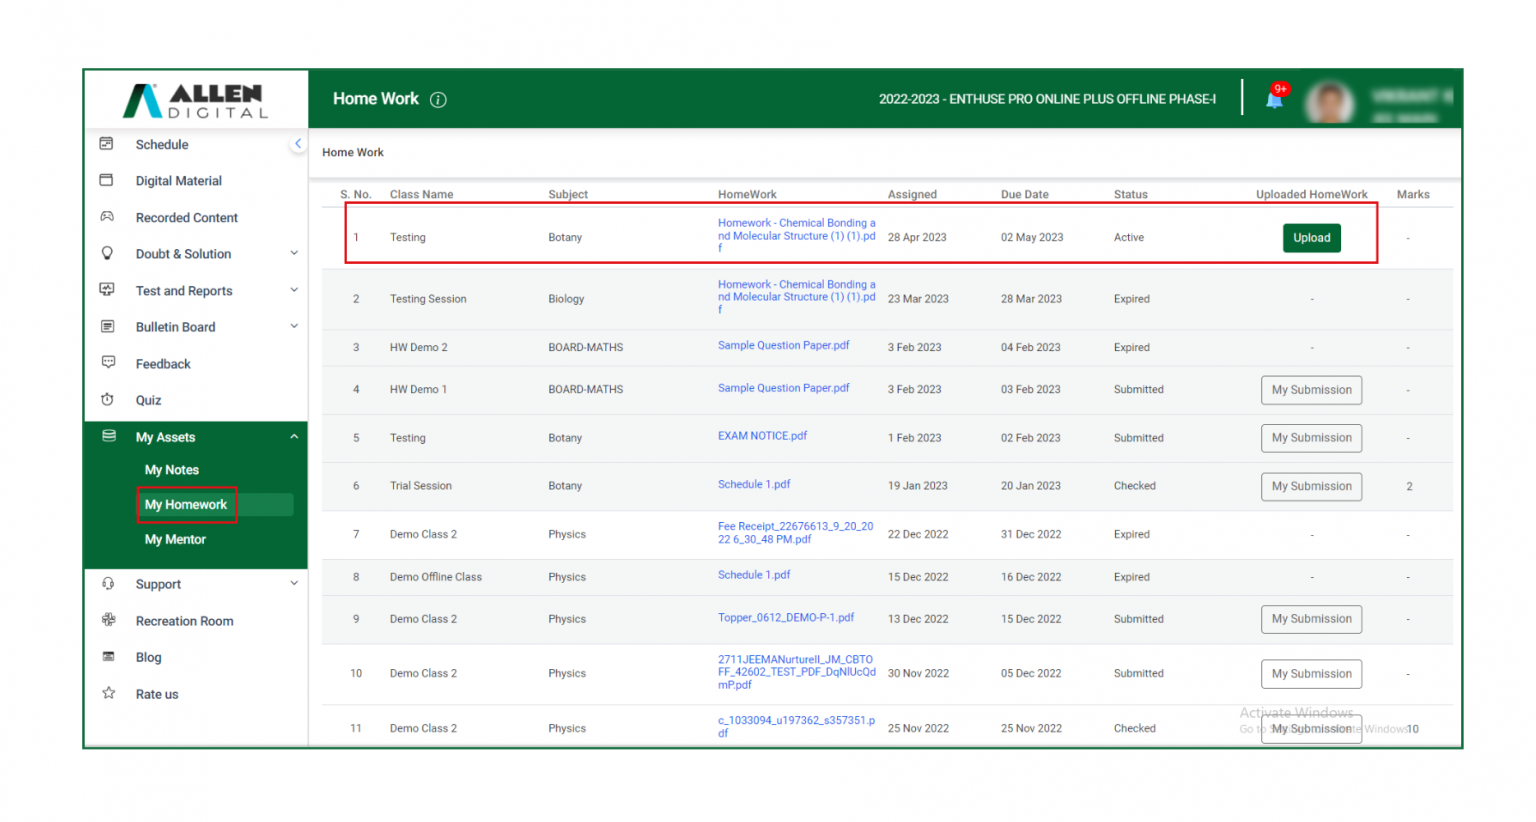Open Topper_0612_DEMO-P-1.pdf link
The image size is (1536, 822).
(x=786, y=617)
